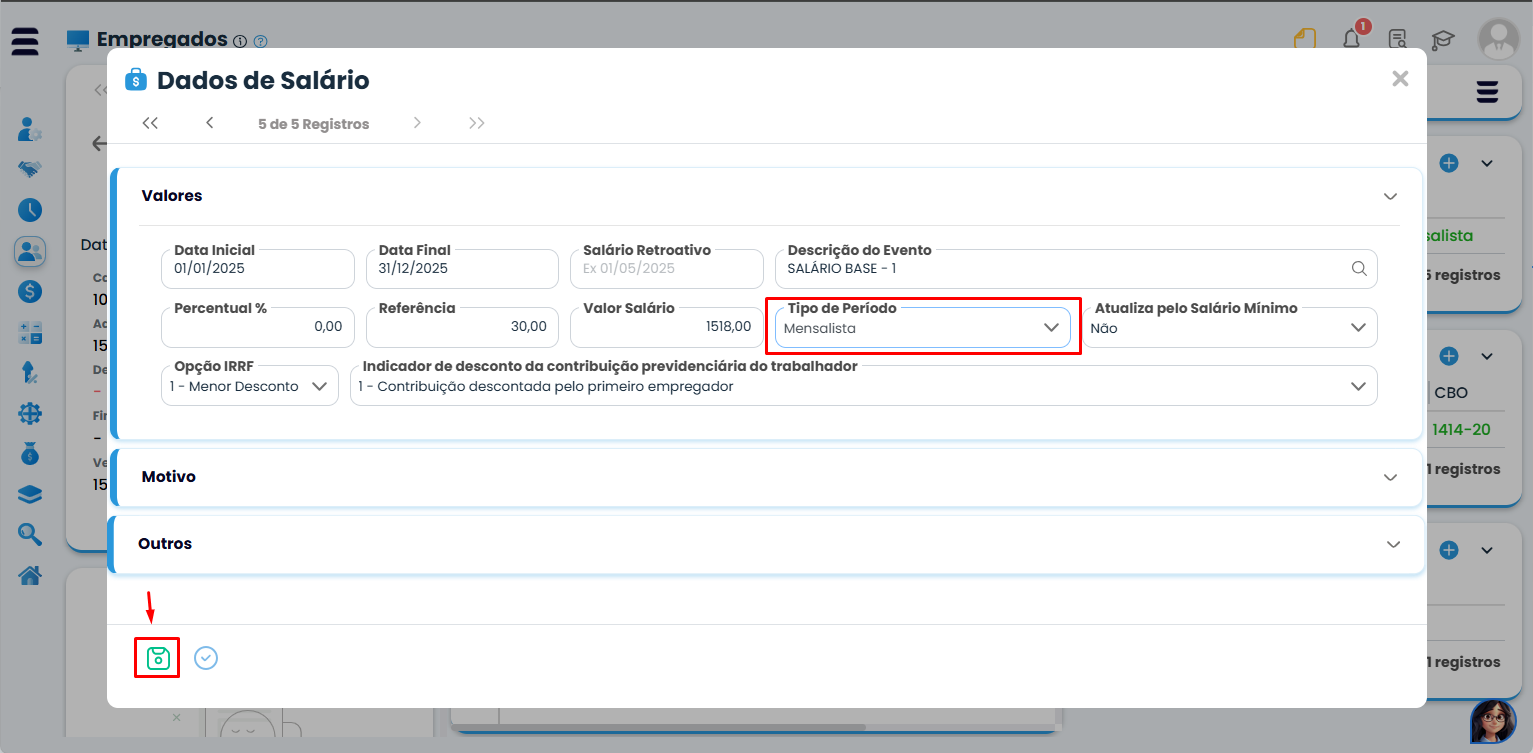Open the graduation cap training icon
1533x753 pixels.
click(1443, 40)
